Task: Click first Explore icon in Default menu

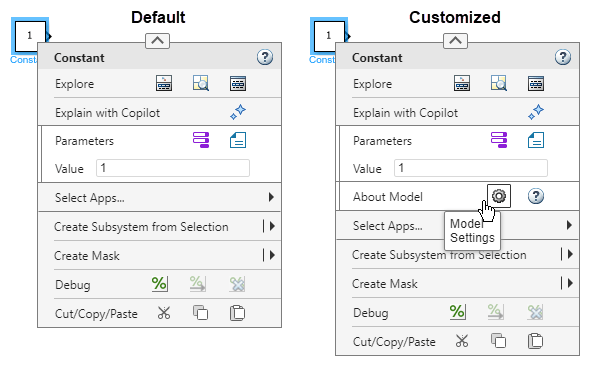Action: pos(164,83)
